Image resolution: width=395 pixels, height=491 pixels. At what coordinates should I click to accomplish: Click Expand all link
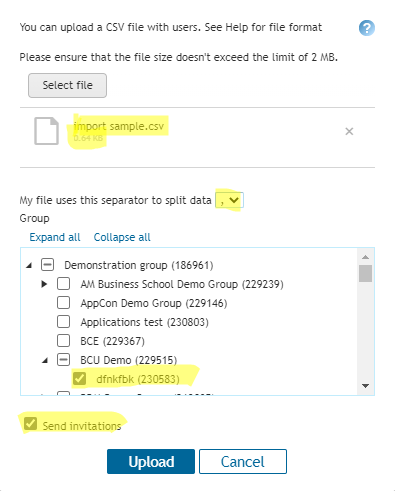(x=55, y=237)
